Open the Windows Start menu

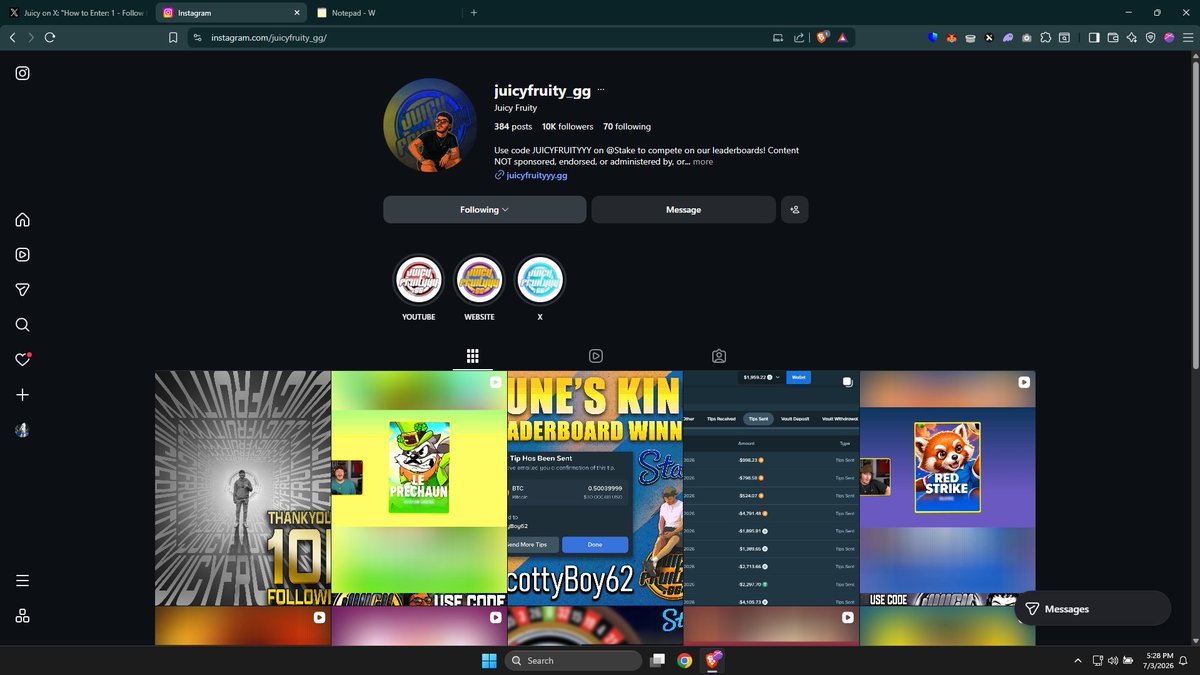click(488, 661)
